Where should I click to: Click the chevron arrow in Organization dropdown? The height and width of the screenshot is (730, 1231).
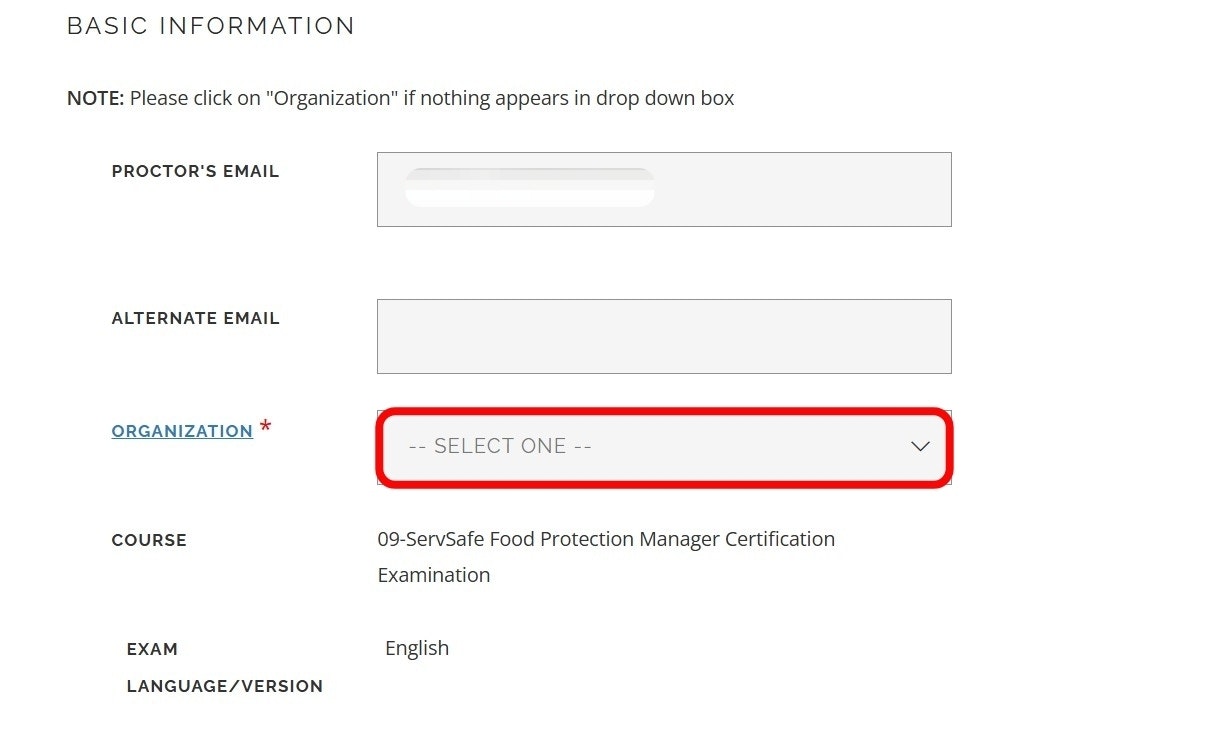[920, 447]
